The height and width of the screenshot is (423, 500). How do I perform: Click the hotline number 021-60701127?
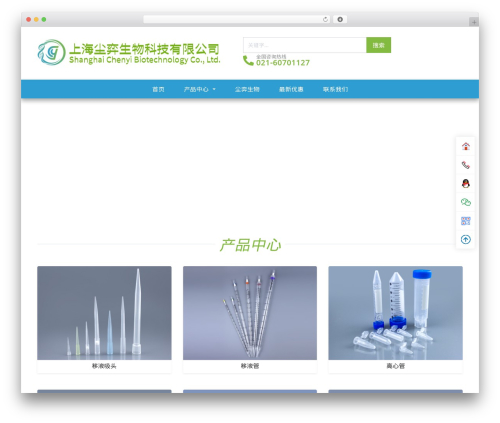click(x=283, y=63)
